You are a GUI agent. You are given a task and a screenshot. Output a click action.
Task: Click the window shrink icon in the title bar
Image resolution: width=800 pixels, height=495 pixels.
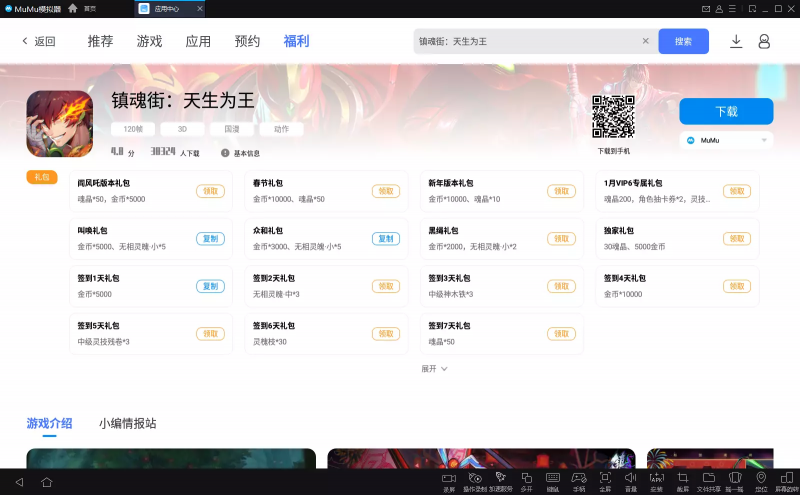tap(753, 9)
